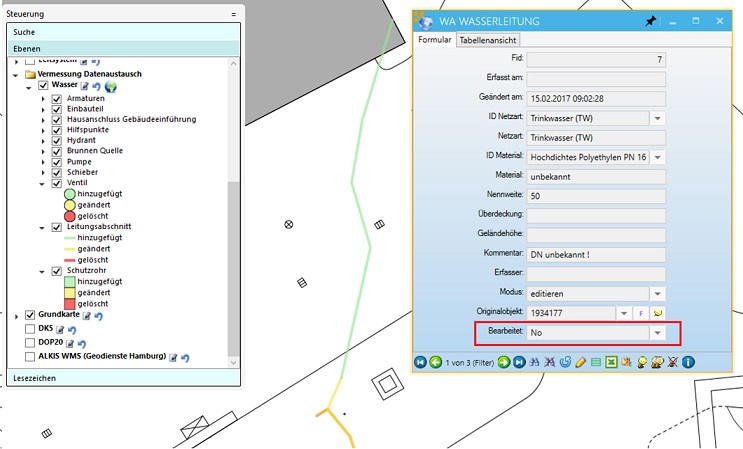This screenshot has height=449, width=743.
Task: Pin the WA Wasserleitung window
Action: coord(651,21)
